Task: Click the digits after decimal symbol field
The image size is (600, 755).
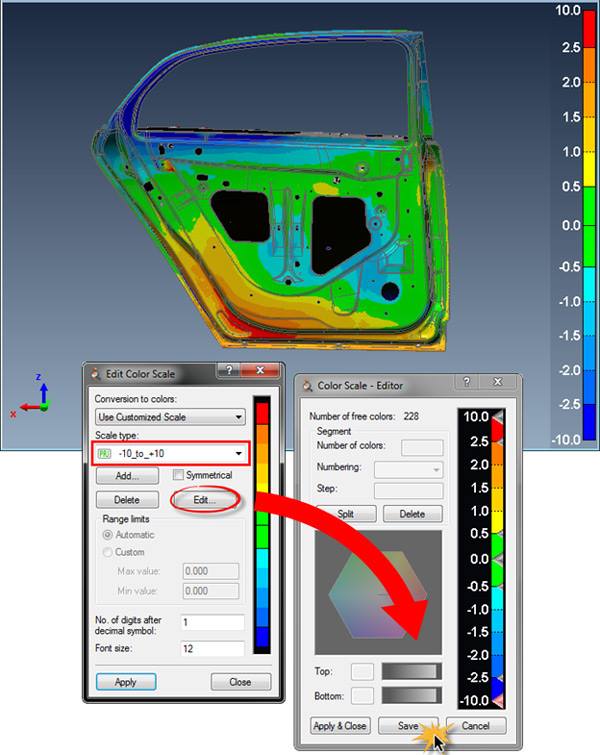Action: pyautogui.click(x=212, y=622)
